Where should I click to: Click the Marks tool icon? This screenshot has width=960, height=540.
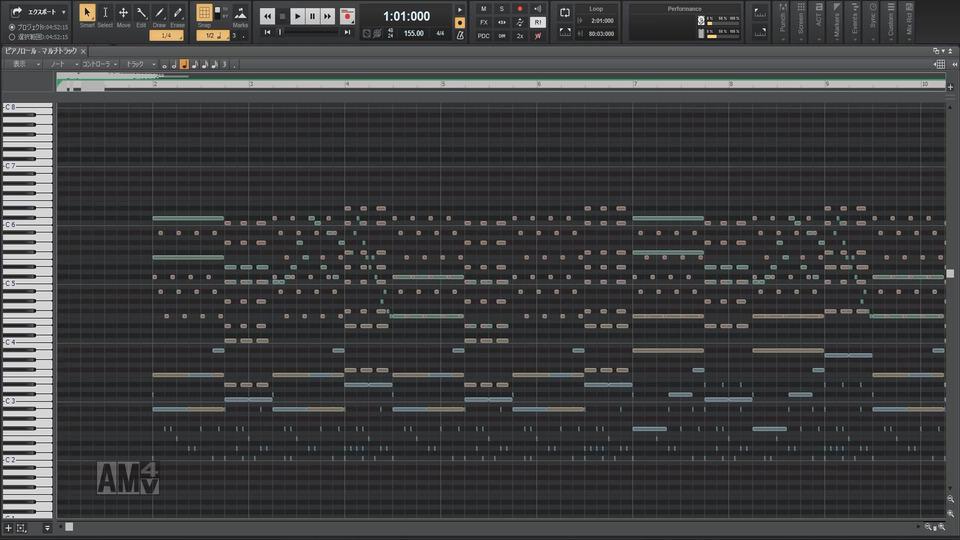click(240, 14)
